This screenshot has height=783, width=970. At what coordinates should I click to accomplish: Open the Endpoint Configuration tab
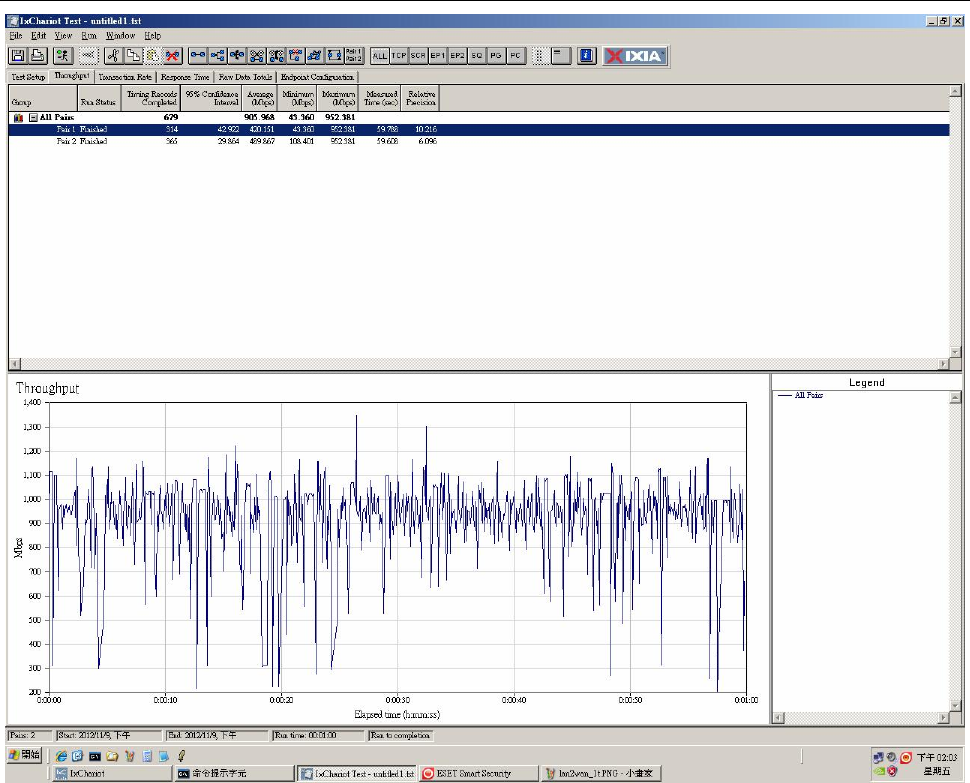tap(316, 77)
